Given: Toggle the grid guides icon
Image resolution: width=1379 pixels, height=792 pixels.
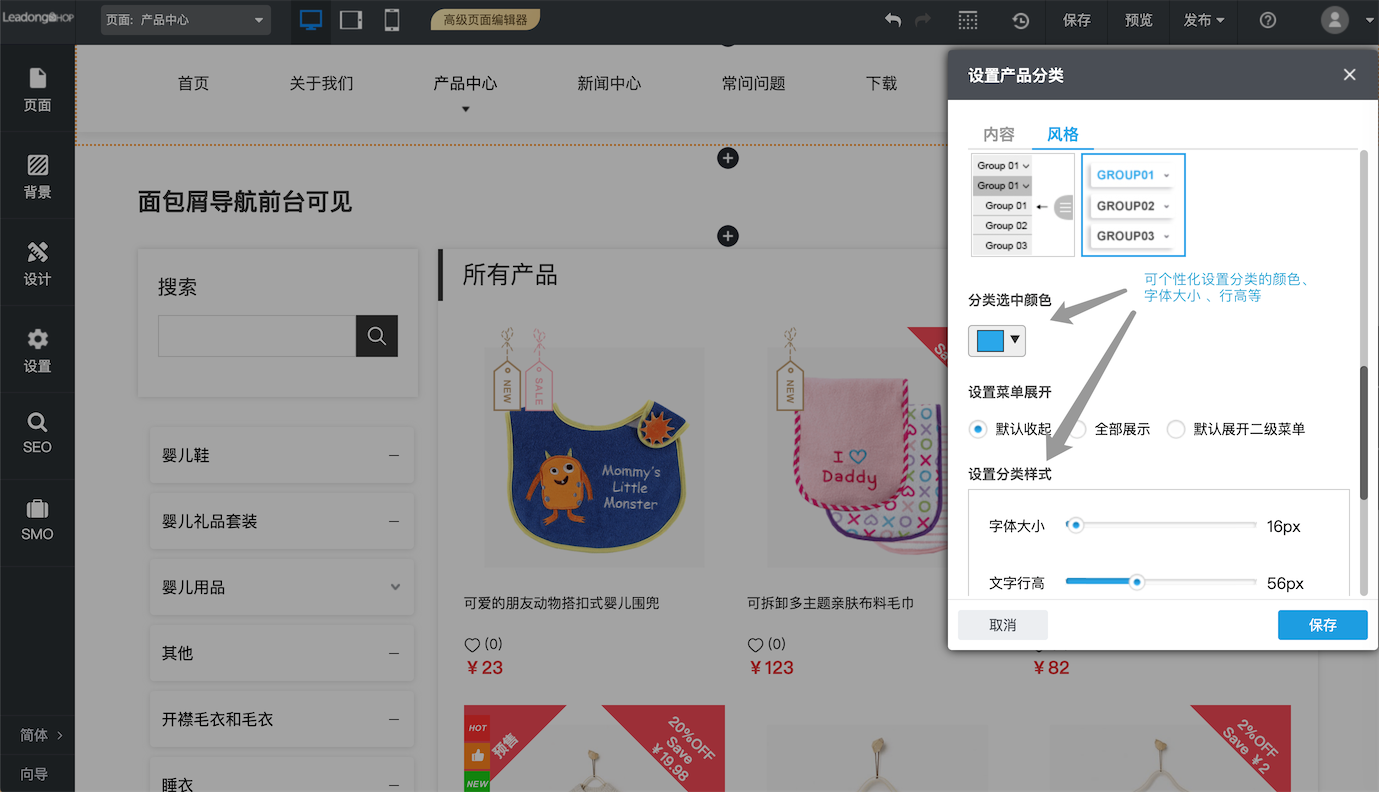Looking at the screenshot, I should click(968, 20).
